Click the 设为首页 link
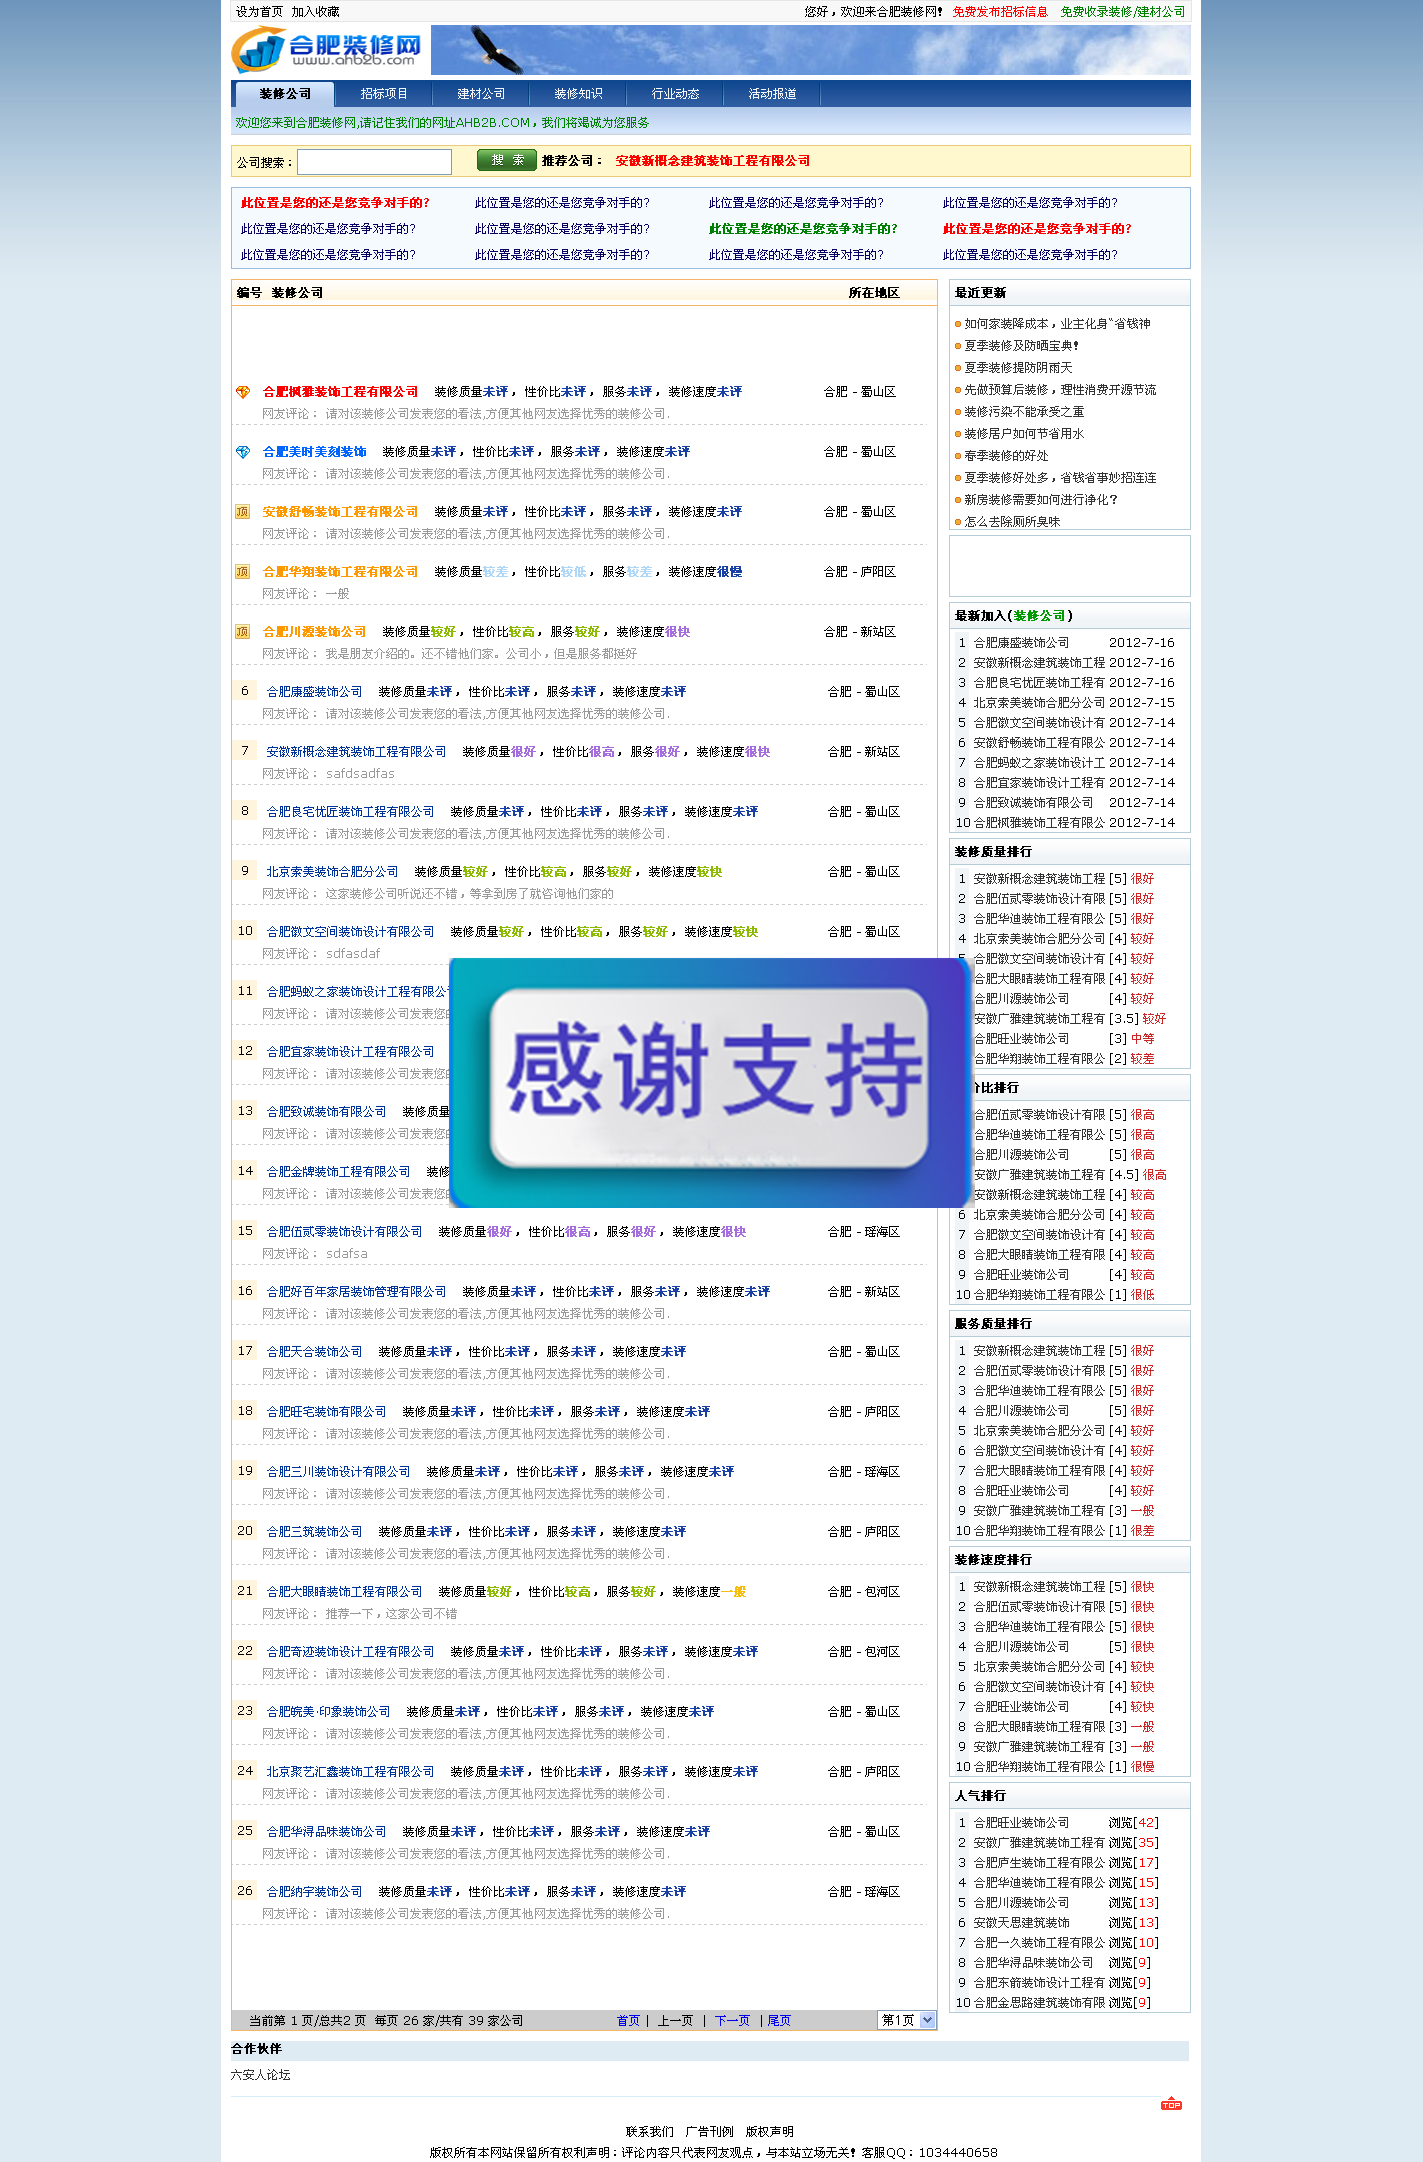This screenshot has width=1423, height=2162. pos(259,12)
